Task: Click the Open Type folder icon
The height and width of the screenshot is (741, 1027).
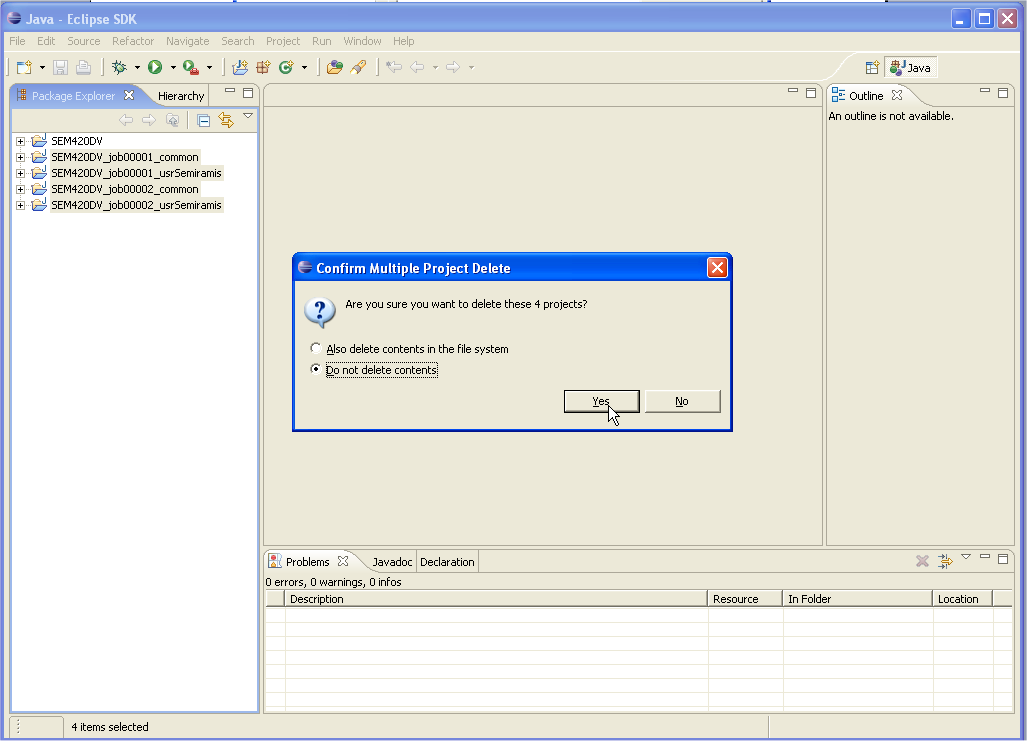Action: click(335, 67)
